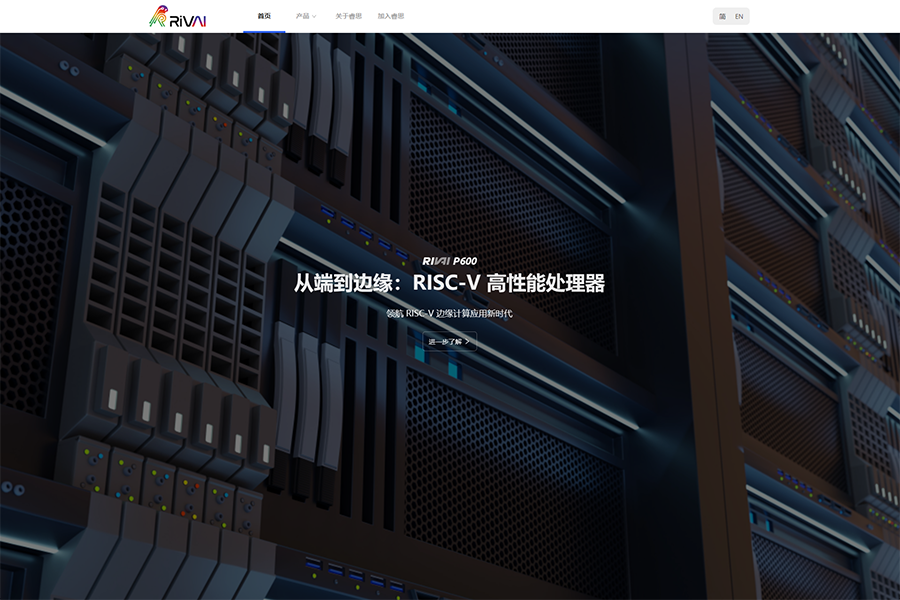The image size is (900, 600).
Task: Click the RiVAI parrot logo icon
Action: (x=158, y=17)
